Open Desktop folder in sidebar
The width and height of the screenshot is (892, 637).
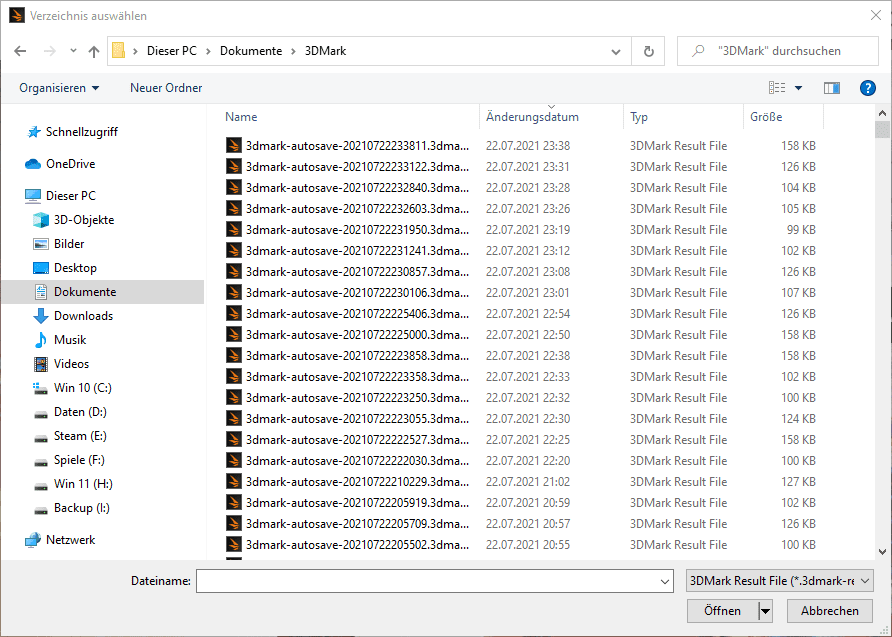tap(75, 267)
